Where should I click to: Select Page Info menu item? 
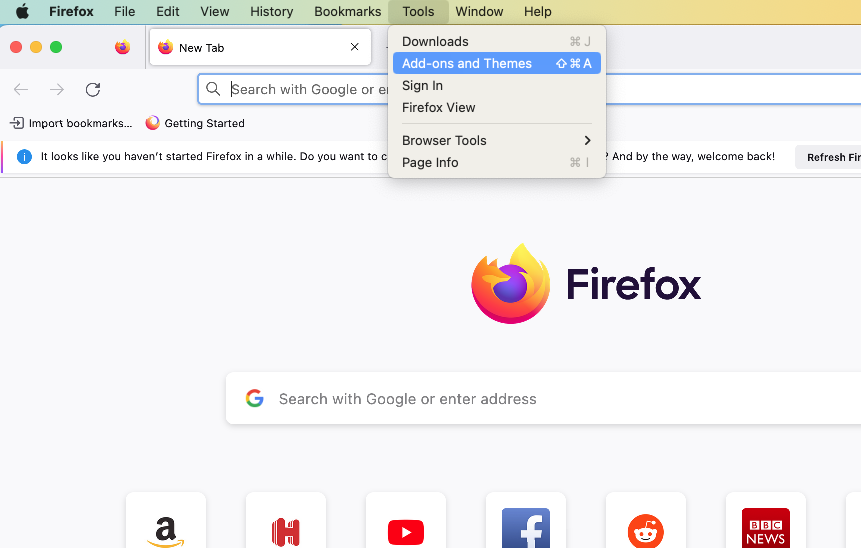click(497, 163)
